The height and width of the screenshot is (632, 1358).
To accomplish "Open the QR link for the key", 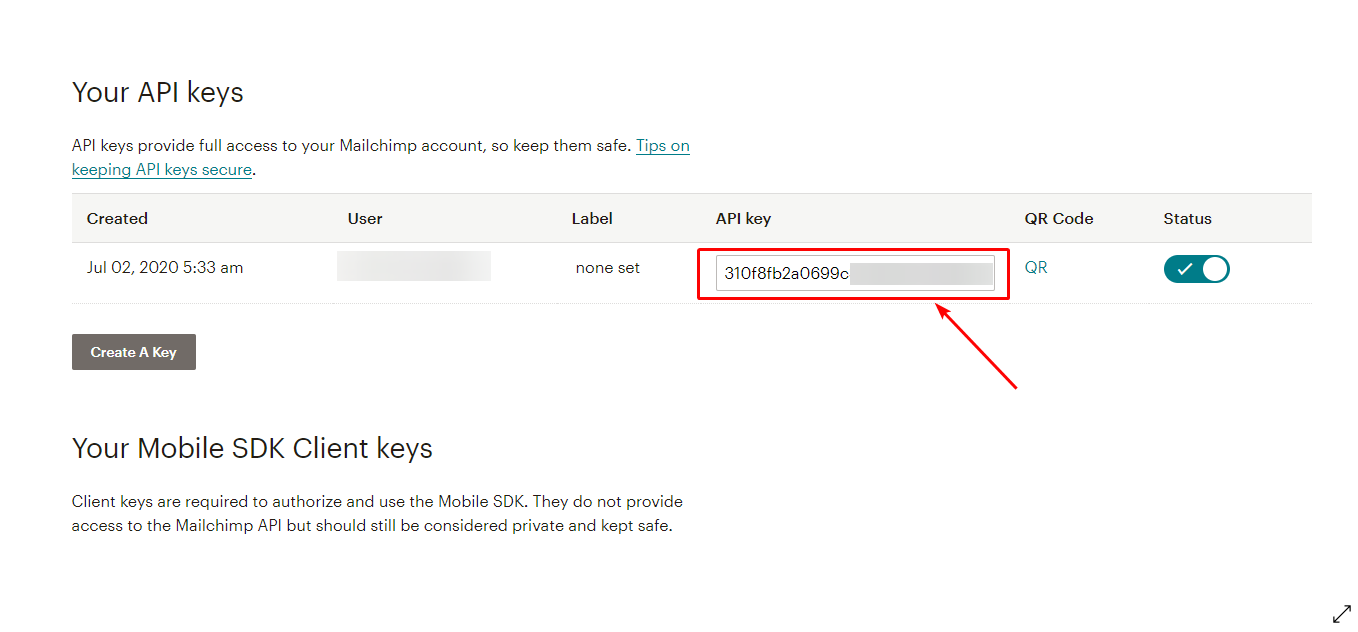I will tap(1036, 268).
